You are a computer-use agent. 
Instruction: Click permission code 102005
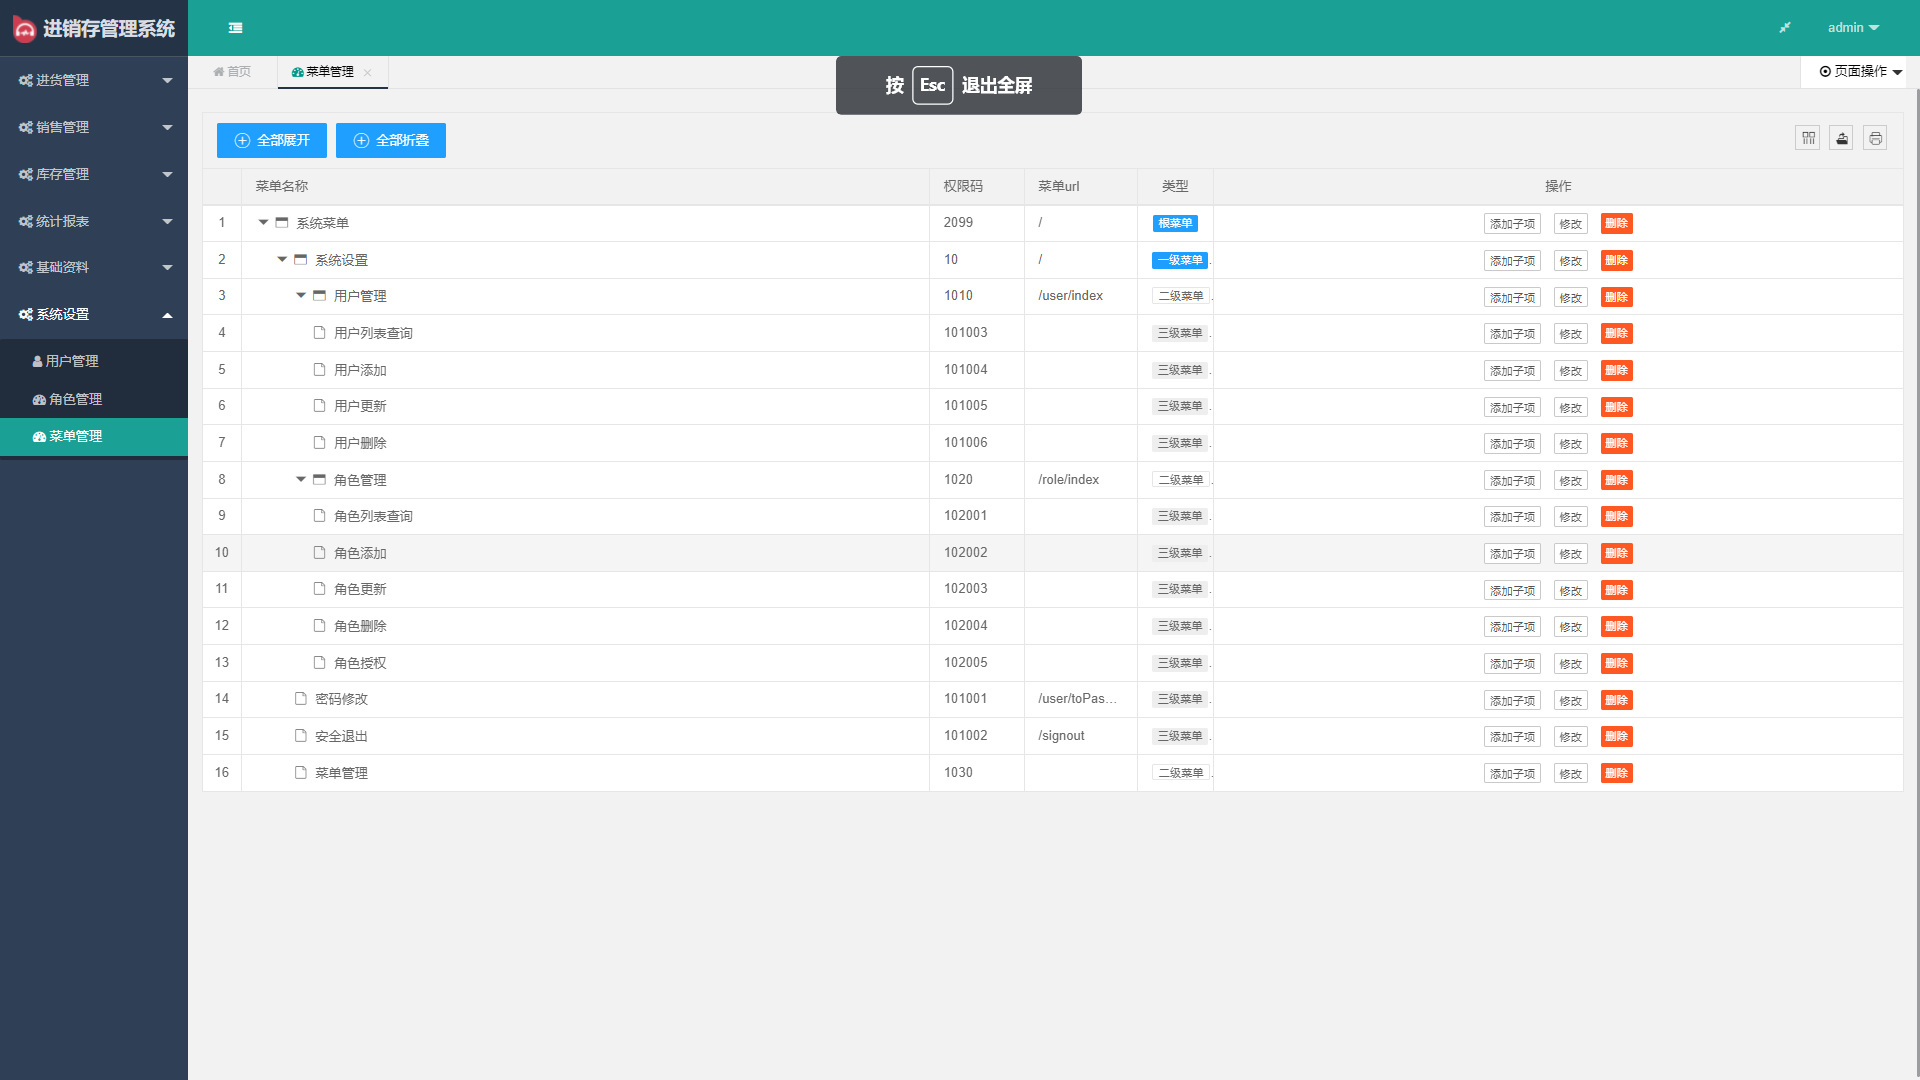pyautogui.click(x=965, y=663)
